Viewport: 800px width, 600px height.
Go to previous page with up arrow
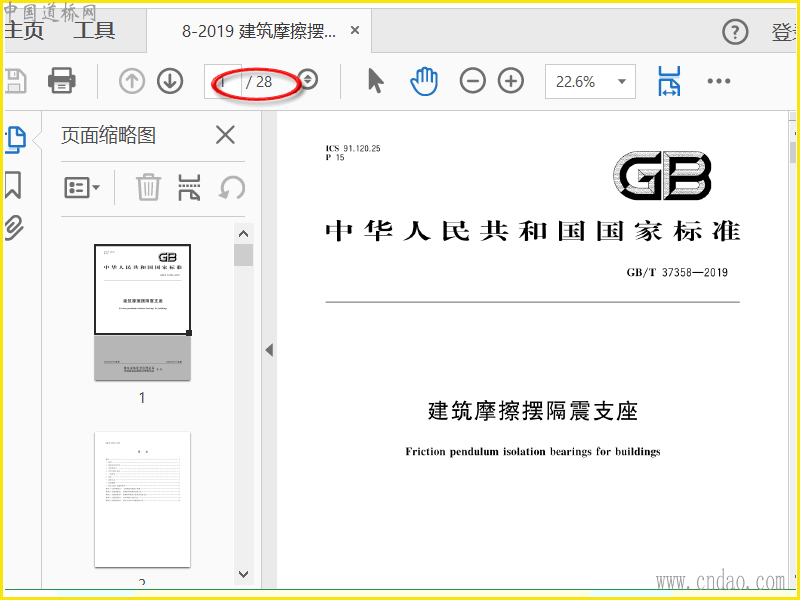(132, 81)
